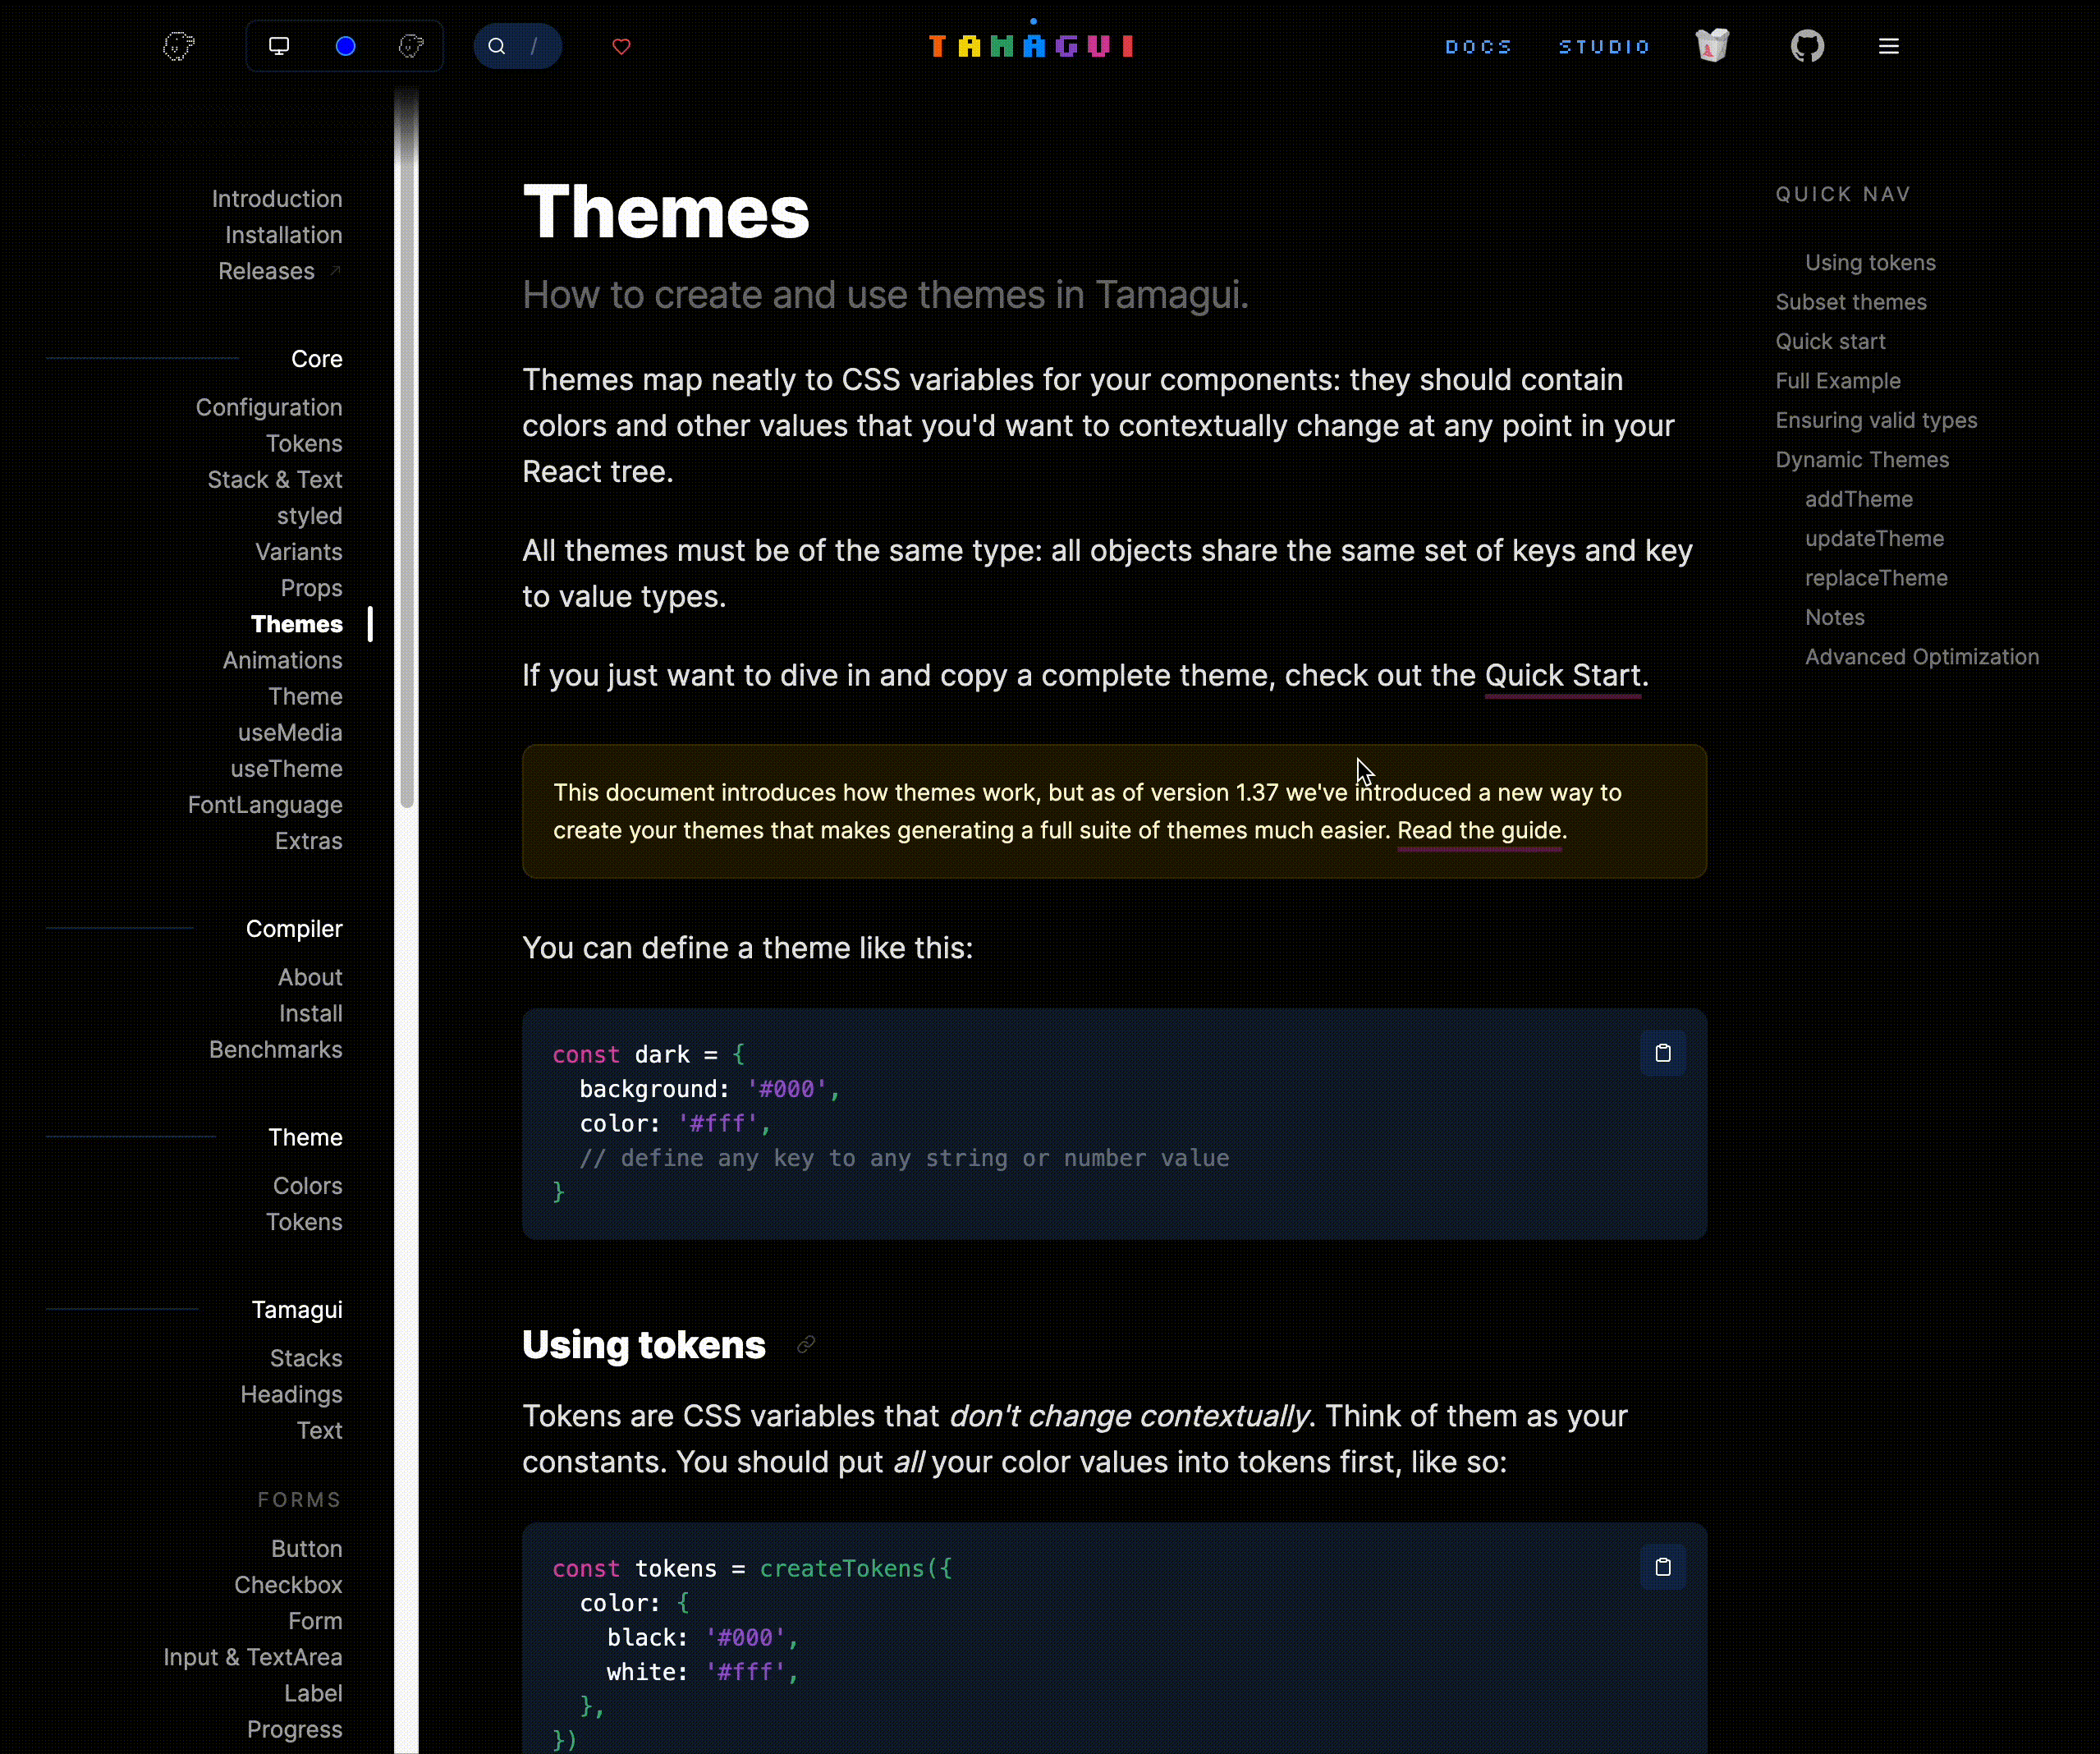The height and width of the screenshot is (1754, 2100).
Task: Open the DOCS navigation item
Action: [x=1477, y=46]
